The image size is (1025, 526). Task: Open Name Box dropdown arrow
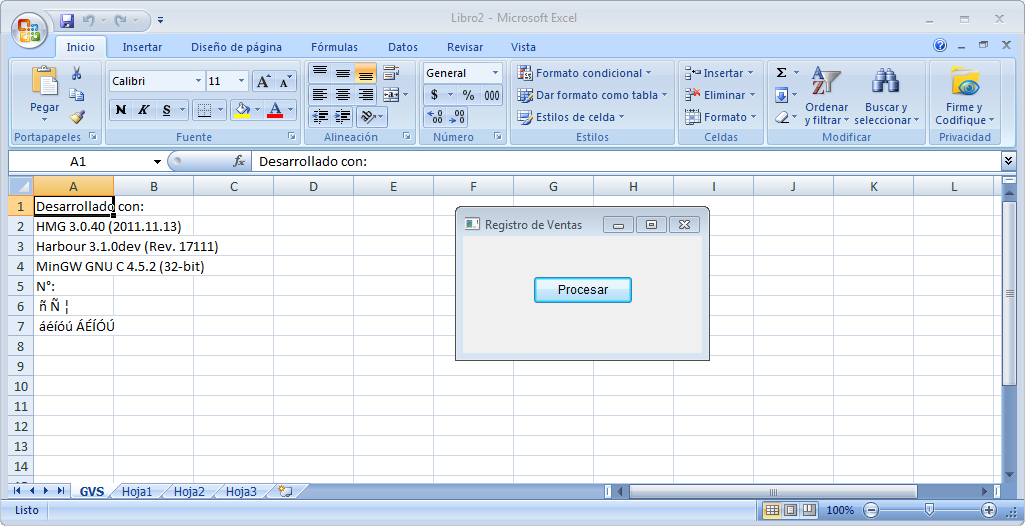point(157,161)
